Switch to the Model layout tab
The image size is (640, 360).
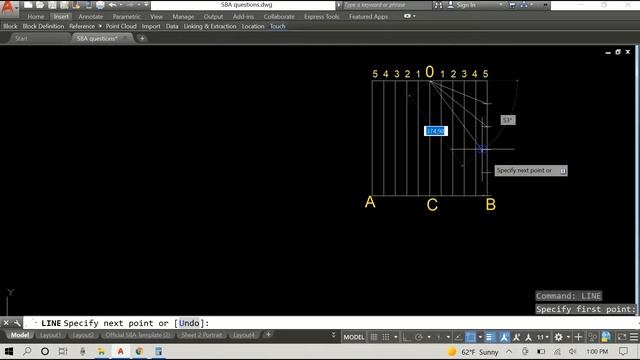(20, 335)
